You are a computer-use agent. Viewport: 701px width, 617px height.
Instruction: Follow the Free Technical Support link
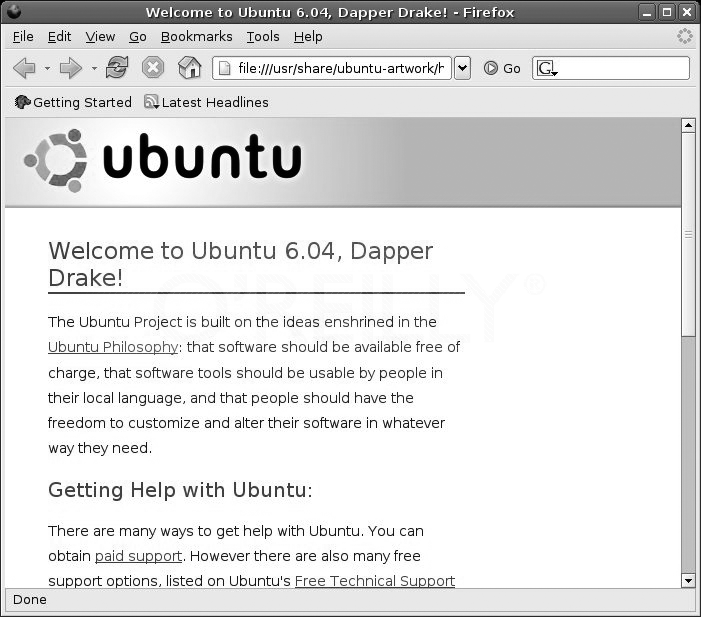(375, 581)
